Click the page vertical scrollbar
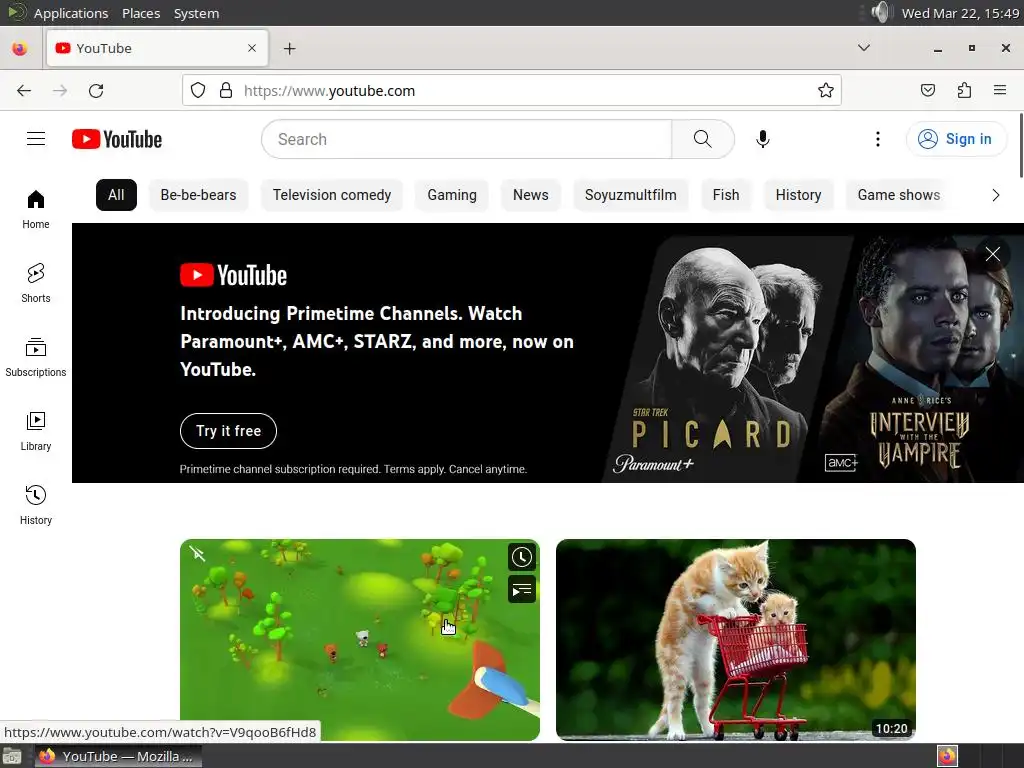1024x768 pixels. point(1021,145)
